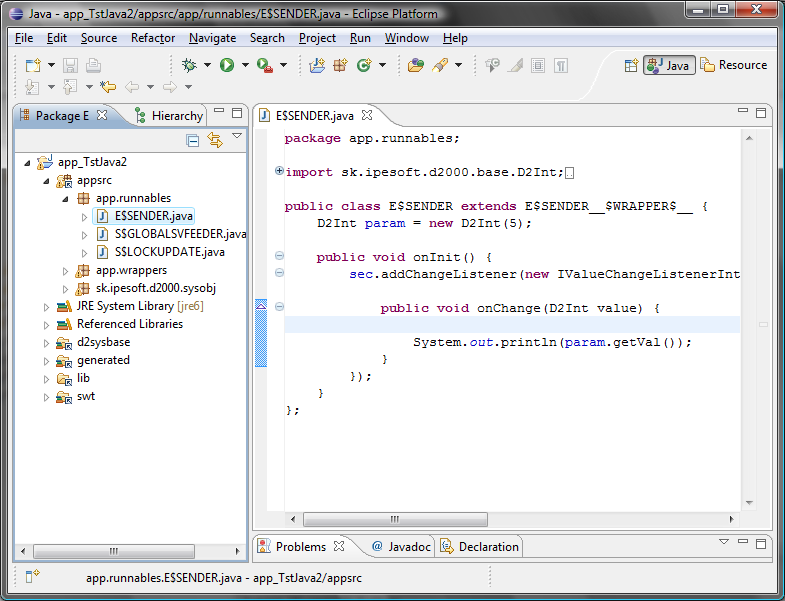785x601 pixels.
Task: Open the Refactor menu
Action: pos(153,38)
